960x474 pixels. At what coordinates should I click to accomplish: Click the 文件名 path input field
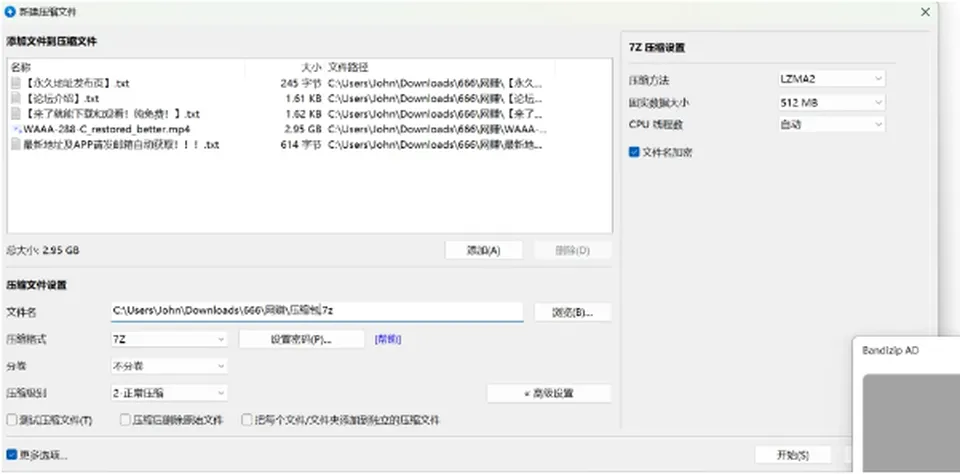(x=317, y=311)
